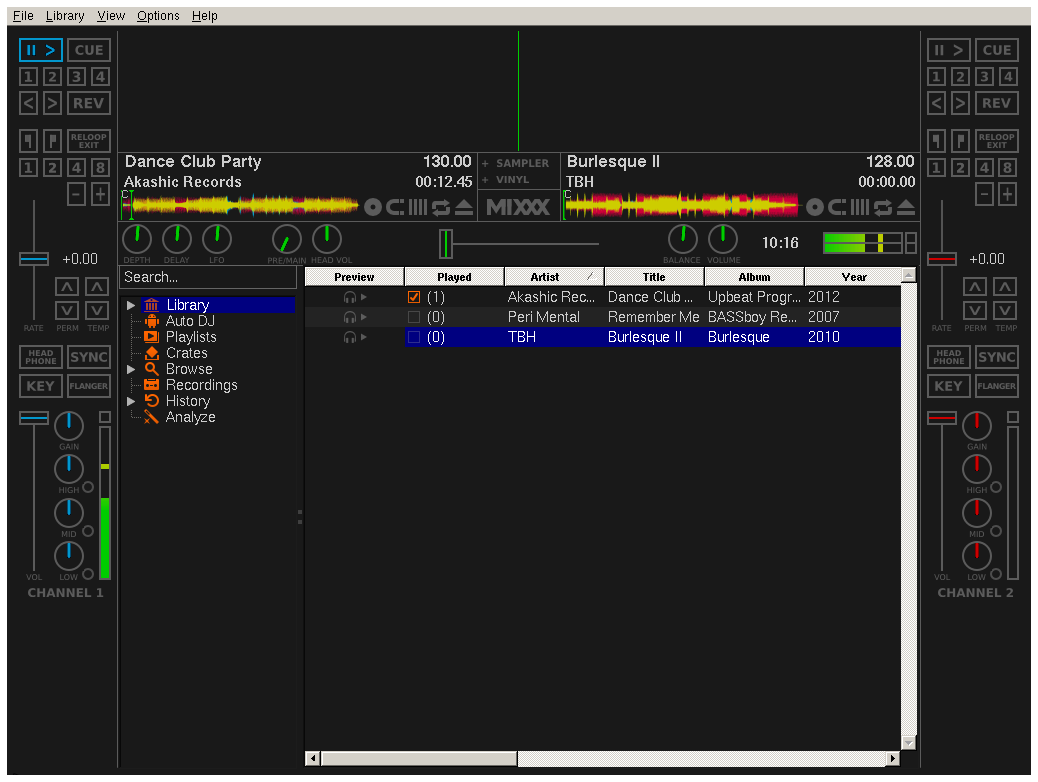Toggle play/pause on deck 2
This screenshot has height=782, width=1038.
tap(949, 50)
